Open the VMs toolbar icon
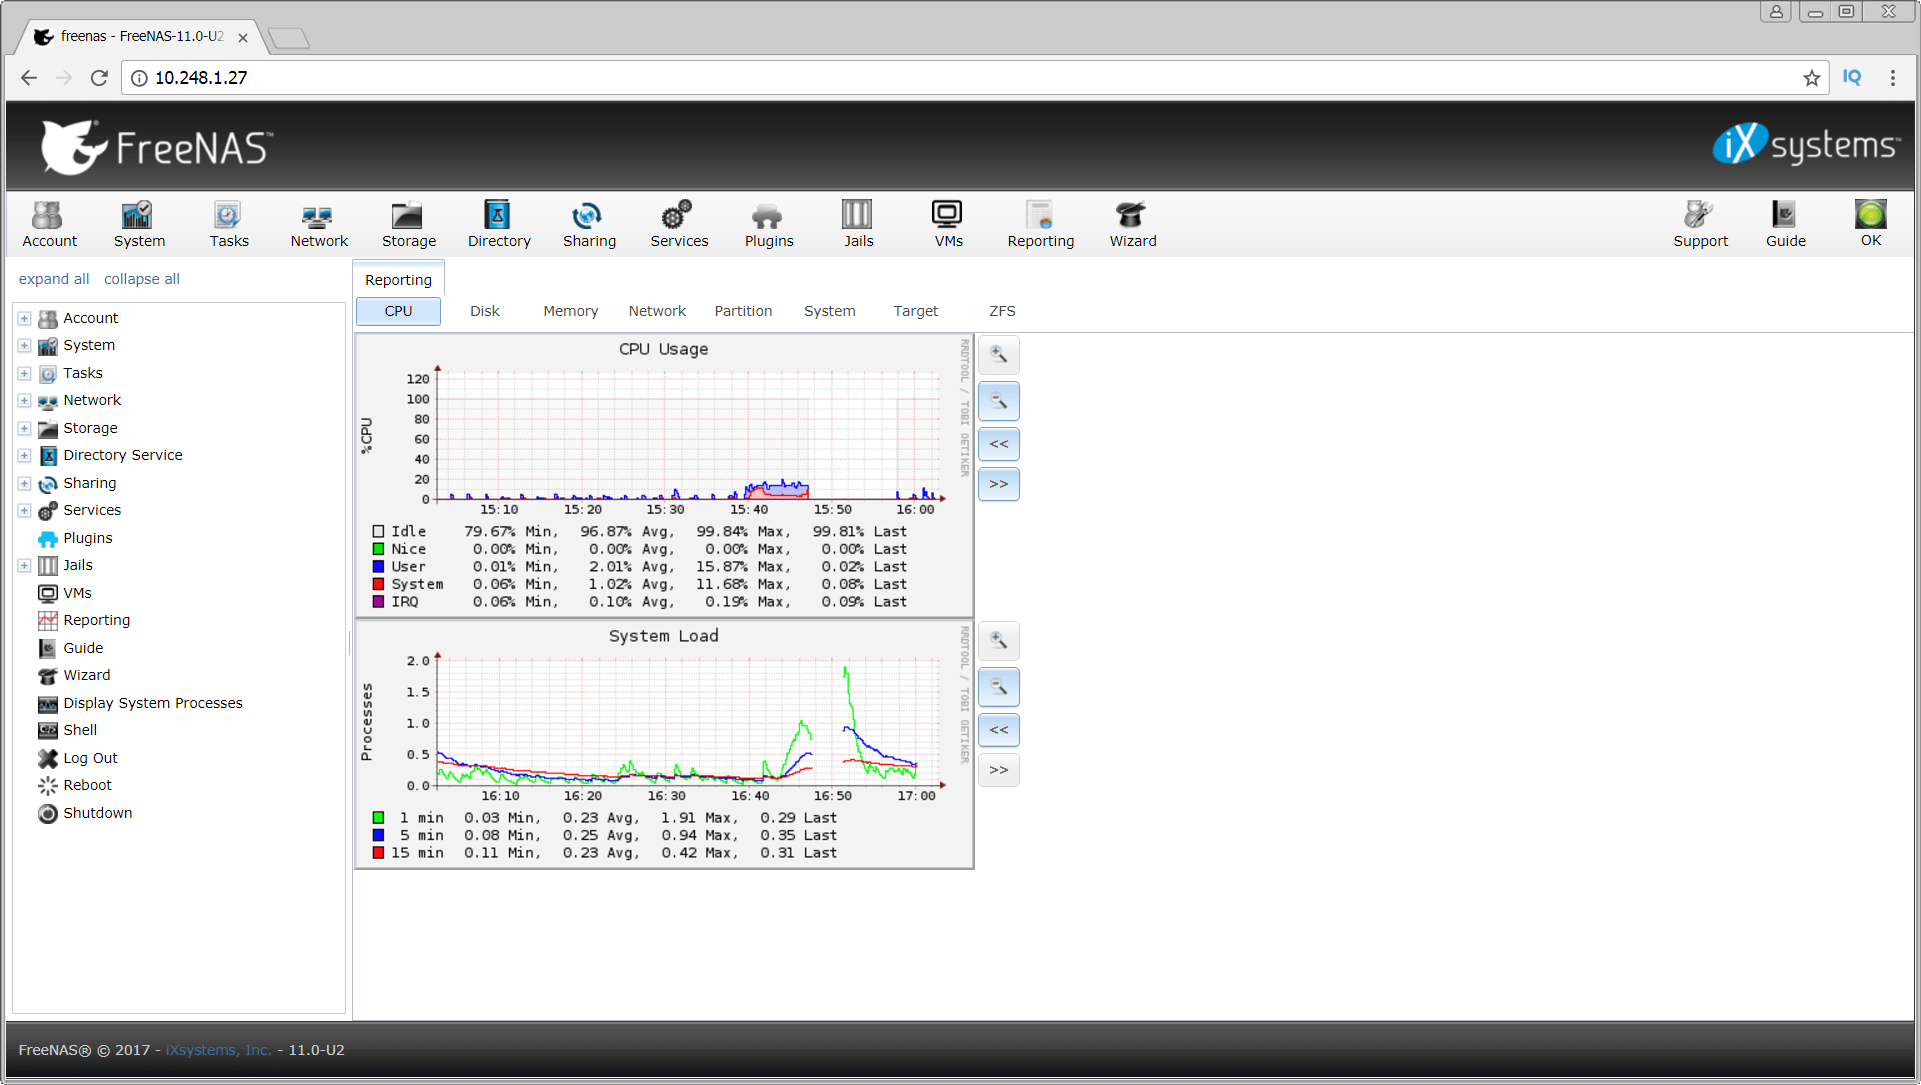Viewport: 1921px width, 1085px height. click(x=948, y=224)
